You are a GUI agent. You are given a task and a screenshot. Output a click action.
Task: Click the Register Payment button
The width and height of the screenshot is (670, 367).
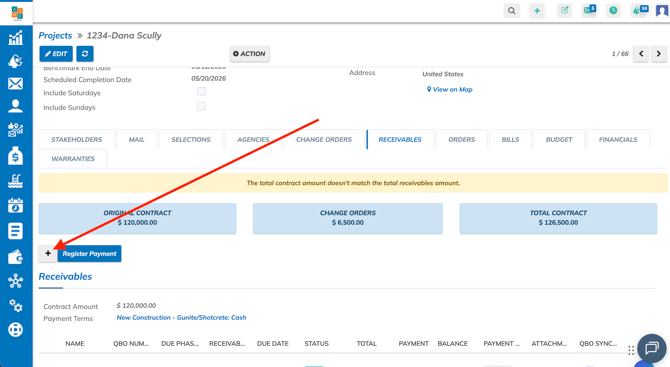coord(89,254)
